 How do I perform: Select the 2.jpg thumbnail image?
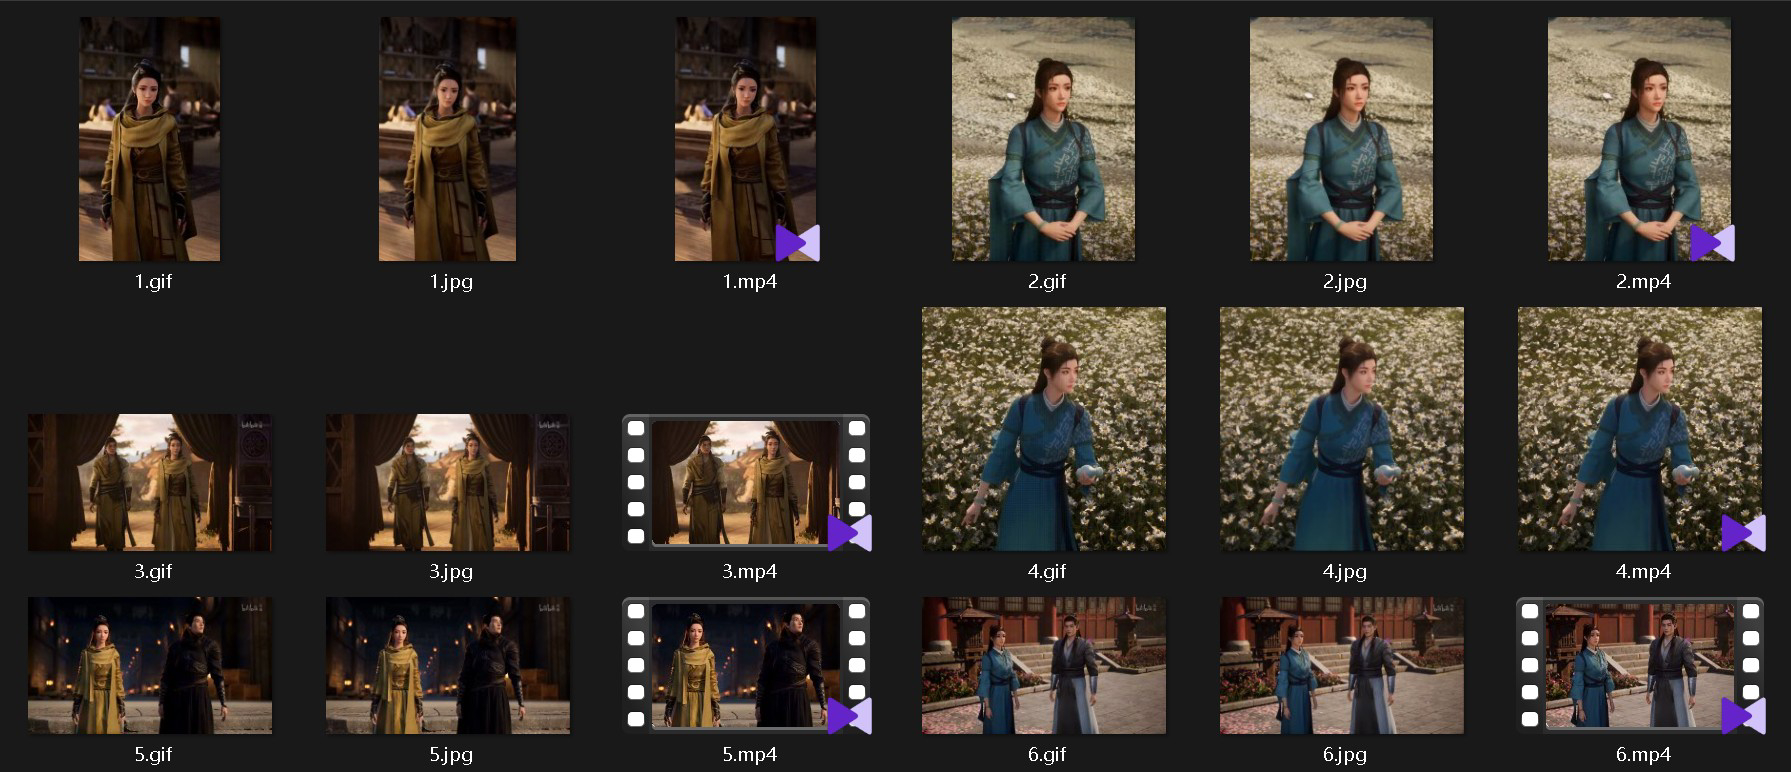pyautogui.click(x=1341, y=139)
